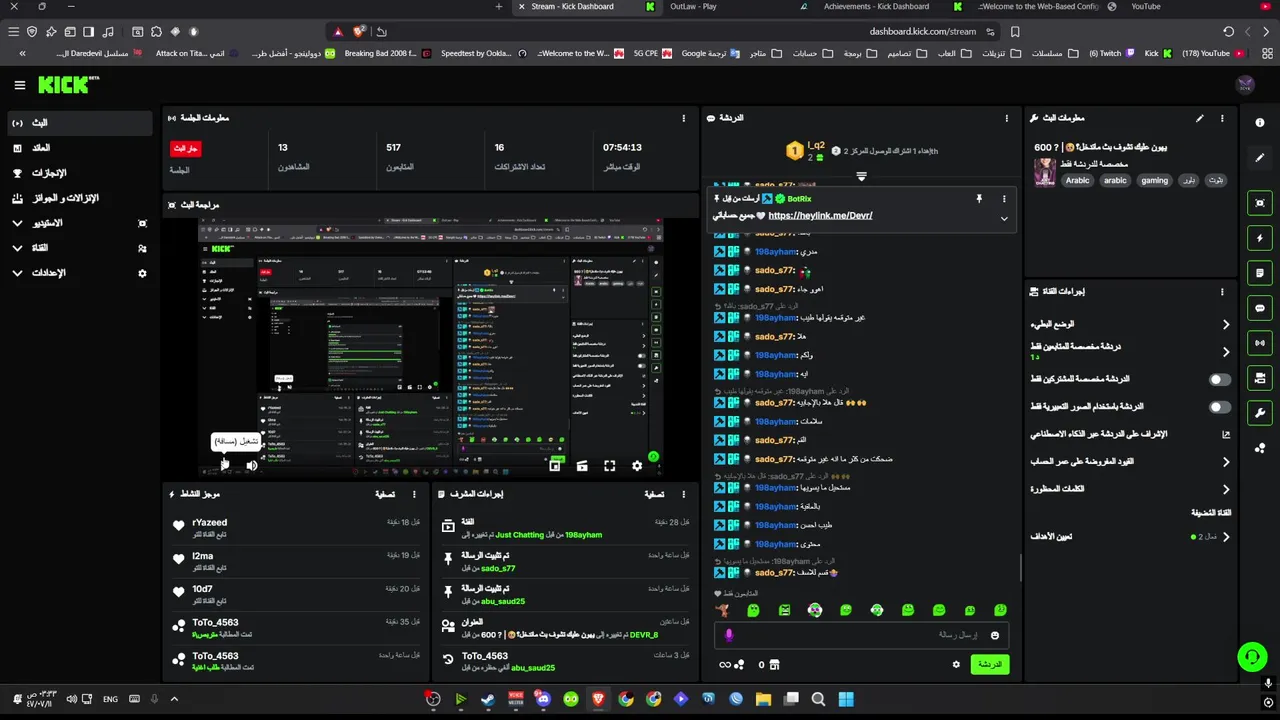This screenshot has width=1280, height=720.
Task: Collapse the pinned message chevron
Action: click(x=1004, y=219)
